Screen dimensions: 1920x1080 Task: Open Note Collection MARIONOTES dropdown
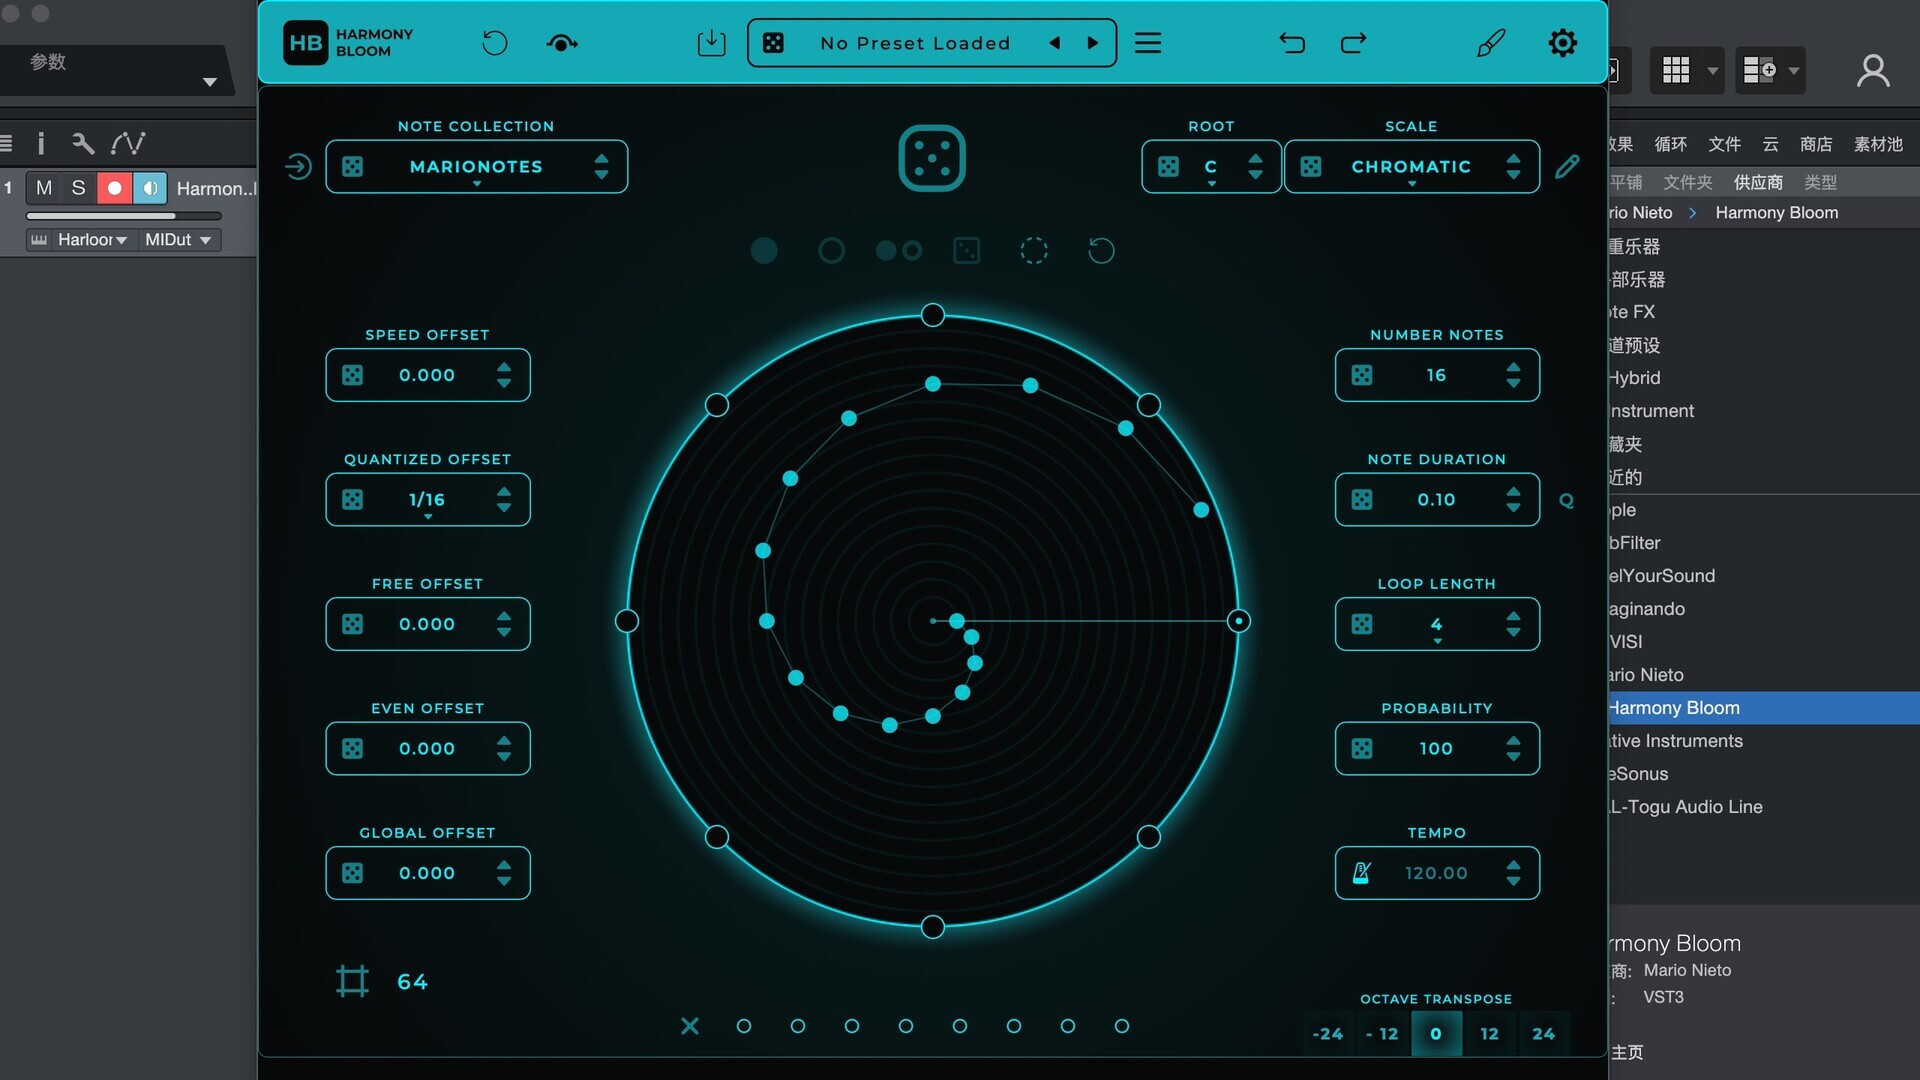click(476, 167)
